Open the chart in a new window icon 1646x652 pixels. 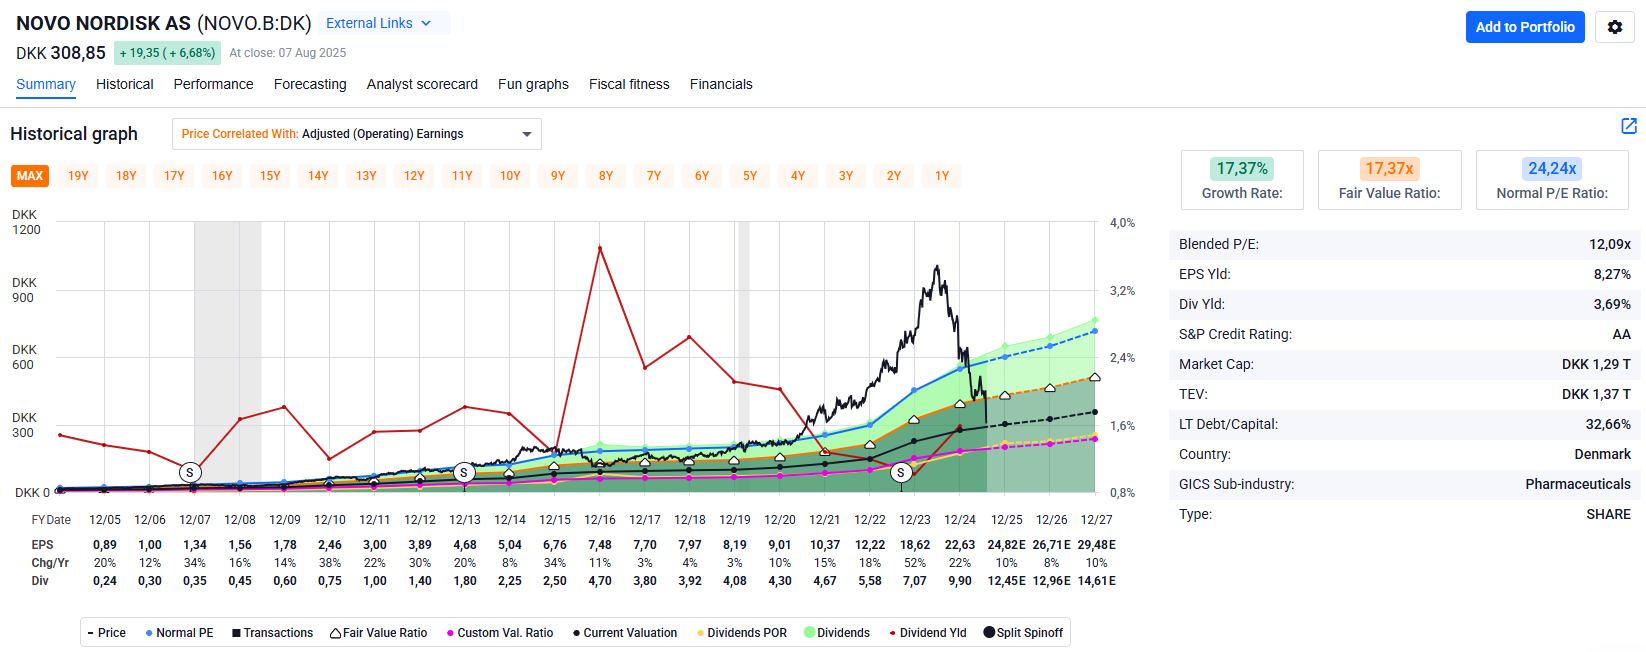1629,126
